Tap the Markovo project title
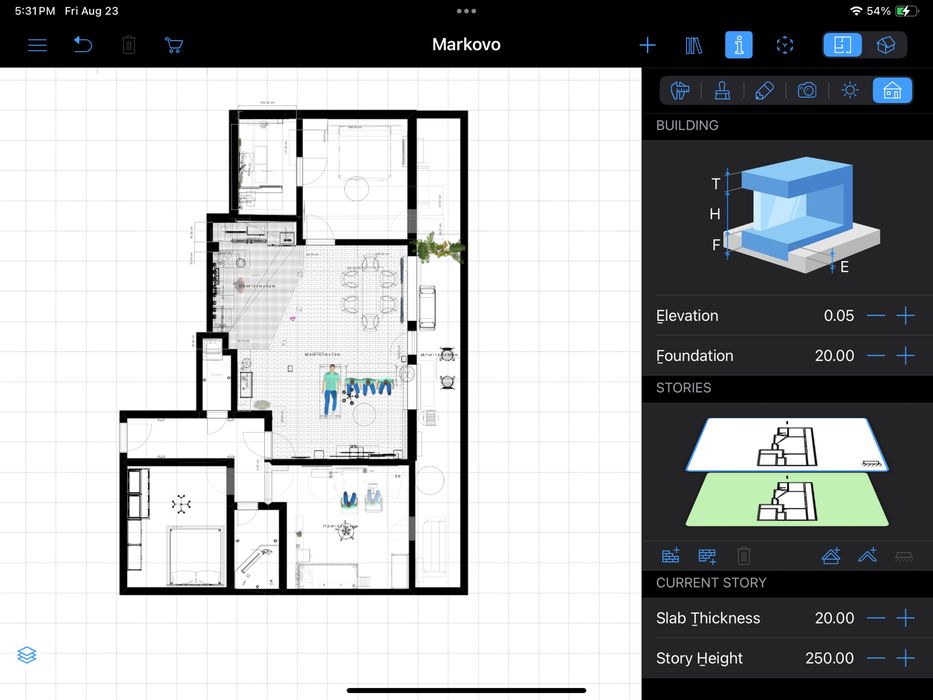 pyautogui.click(x=466, y=45)
